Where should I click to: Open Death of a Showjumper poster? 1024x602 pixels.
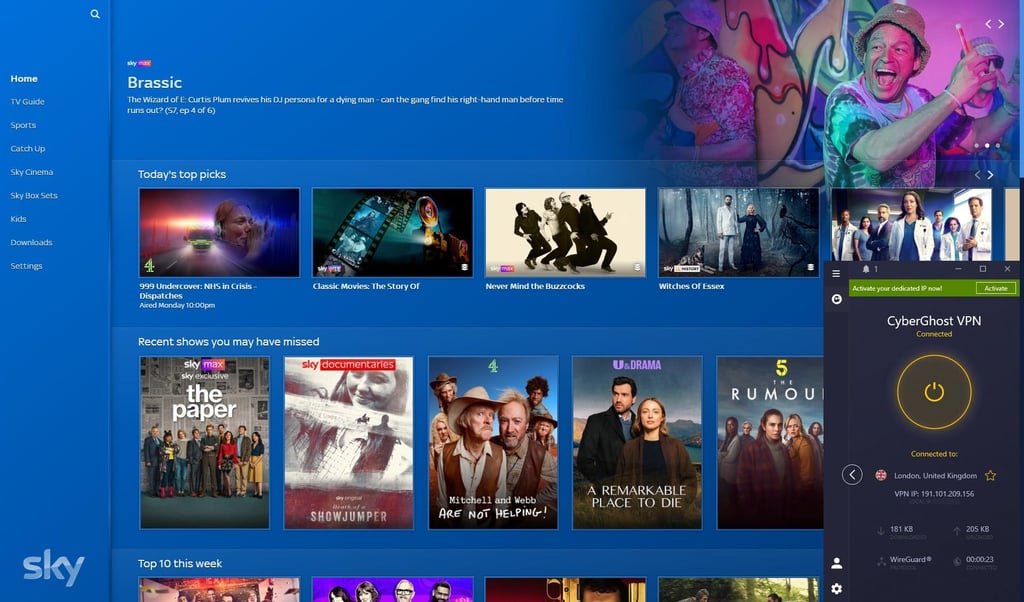349,443
